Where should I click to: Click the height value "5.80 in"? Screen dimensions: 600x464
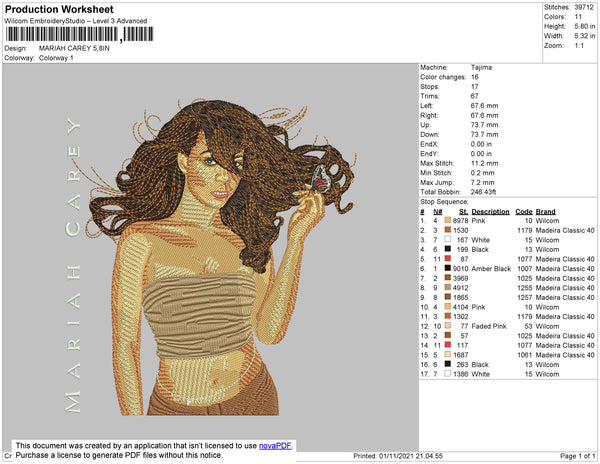584,26
